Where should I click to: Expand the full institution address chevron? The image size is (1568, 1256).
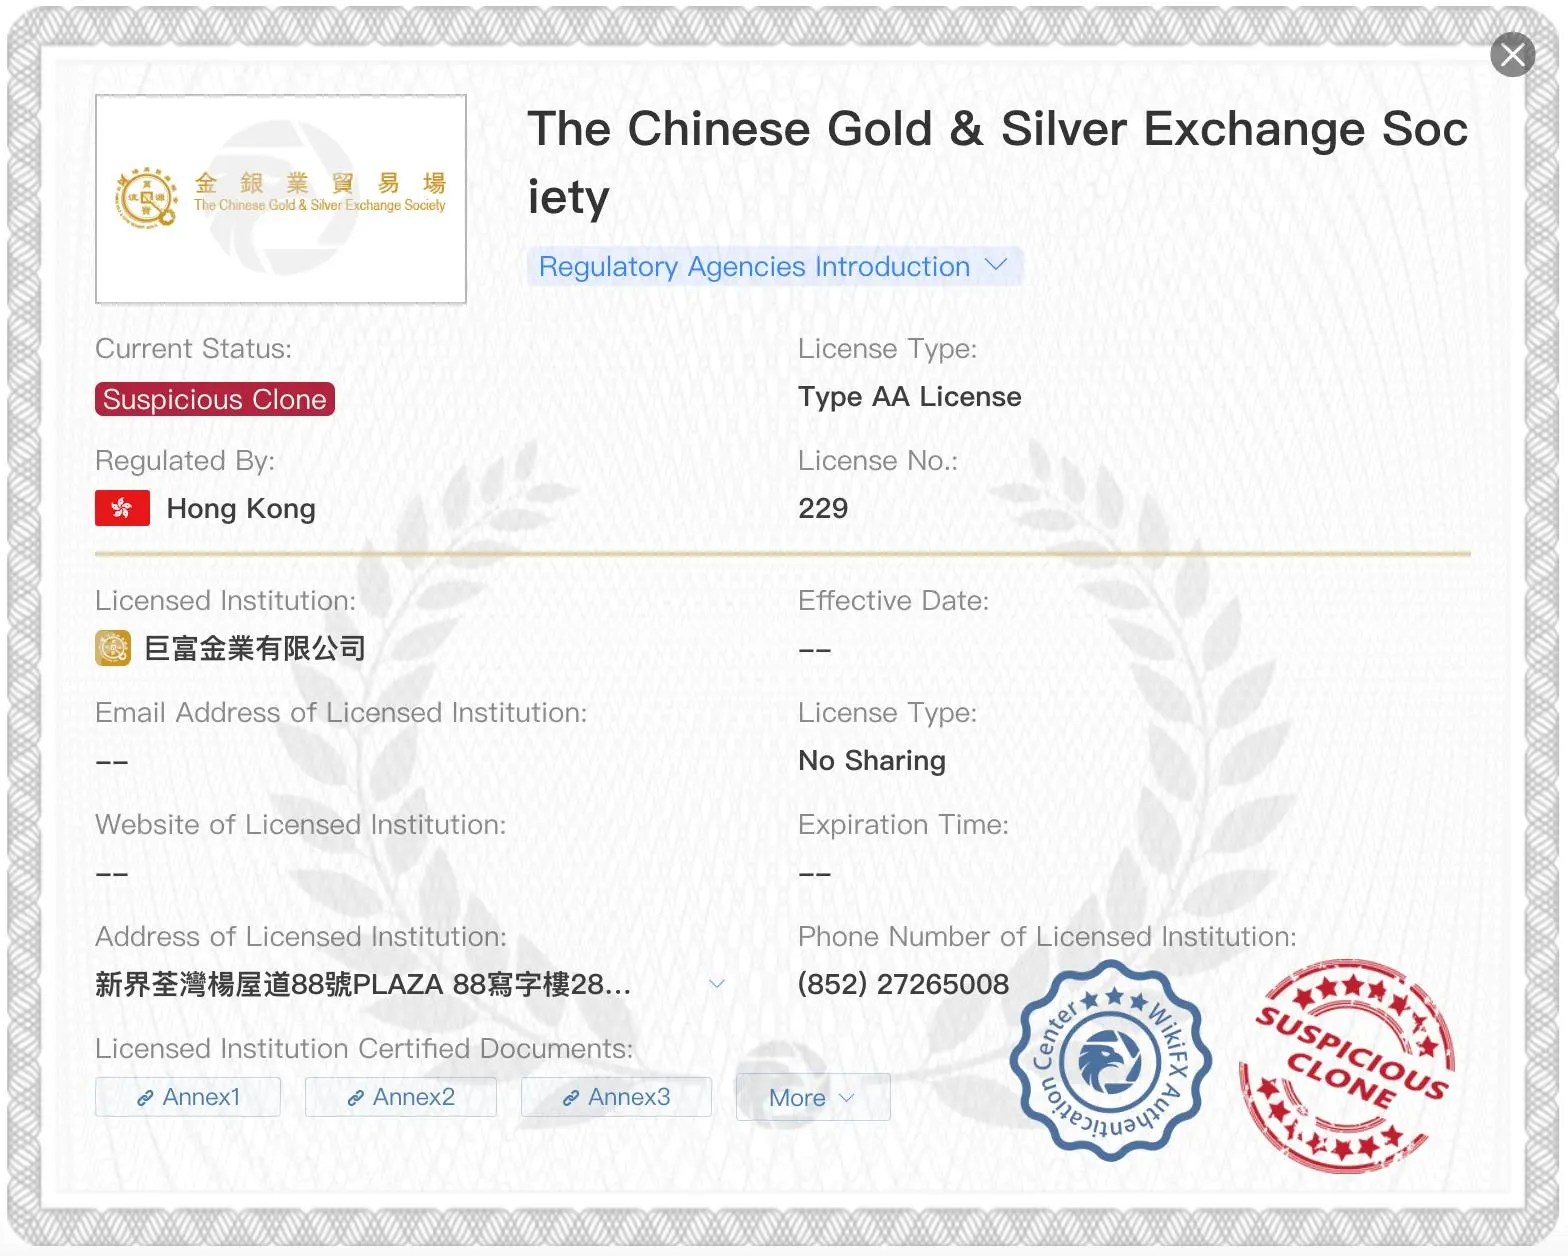(716, 984)
